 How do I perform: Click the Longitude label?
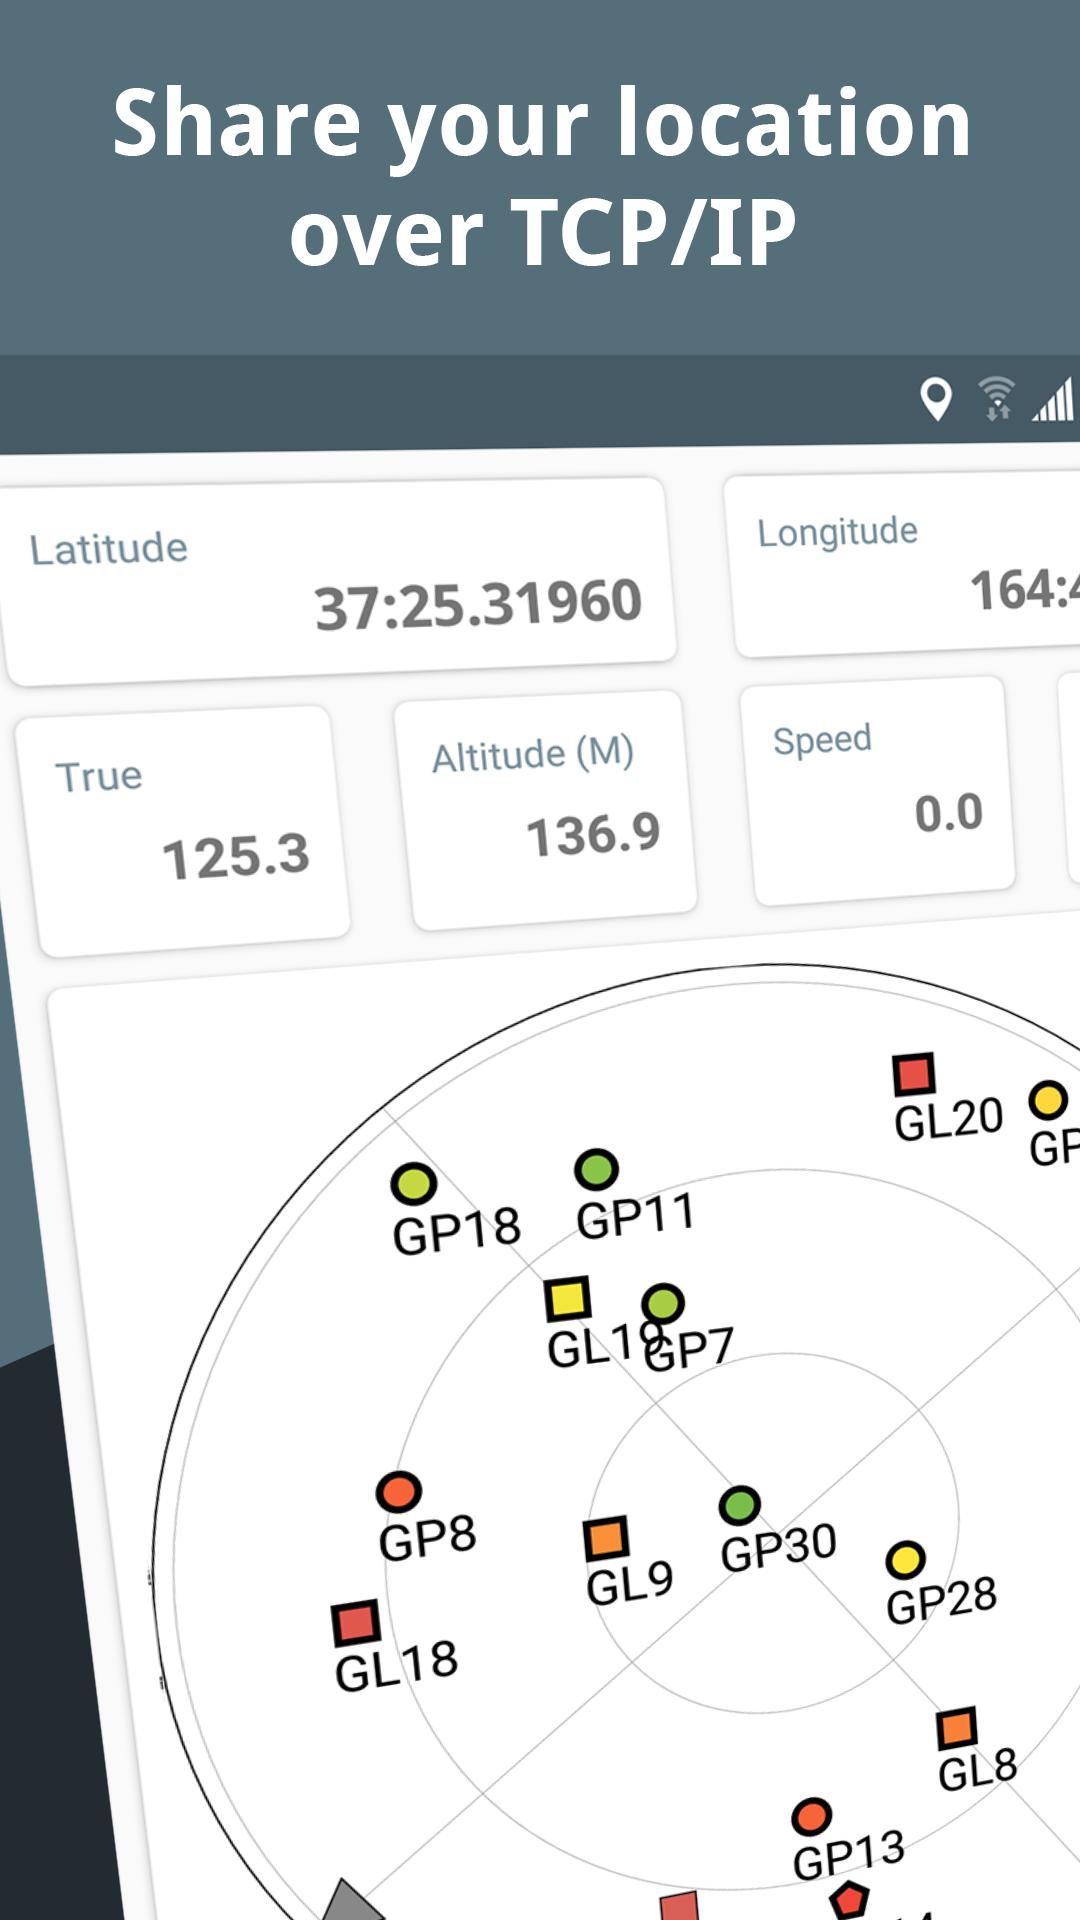click(x=838, y=532)
